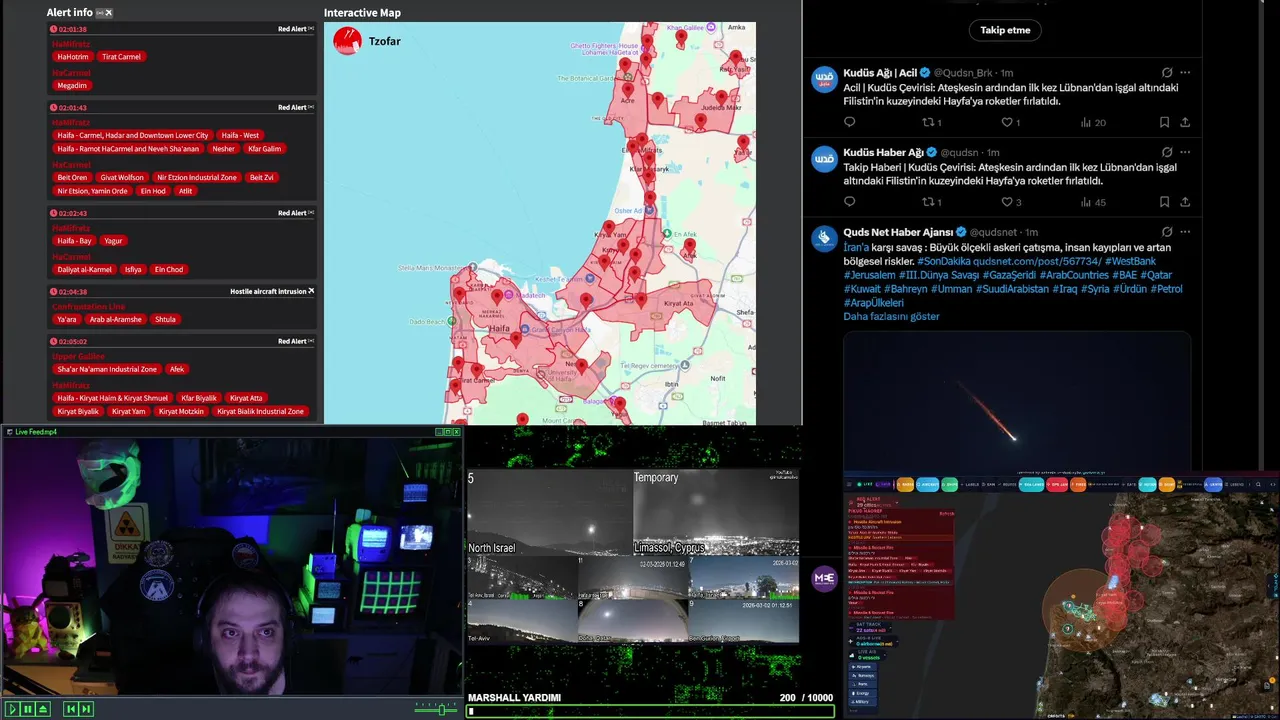
Task: Select the Tirat Carmel alert tag
Action: 121,57
